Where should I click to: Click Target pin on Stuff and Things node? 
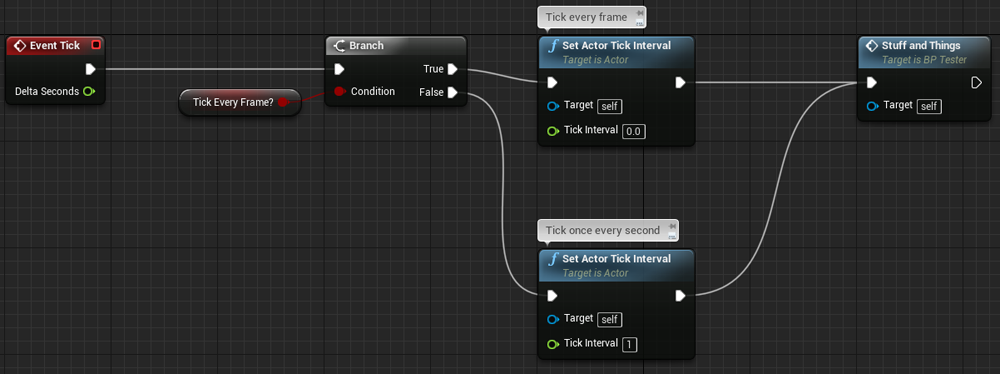click(x=872, y=106)
